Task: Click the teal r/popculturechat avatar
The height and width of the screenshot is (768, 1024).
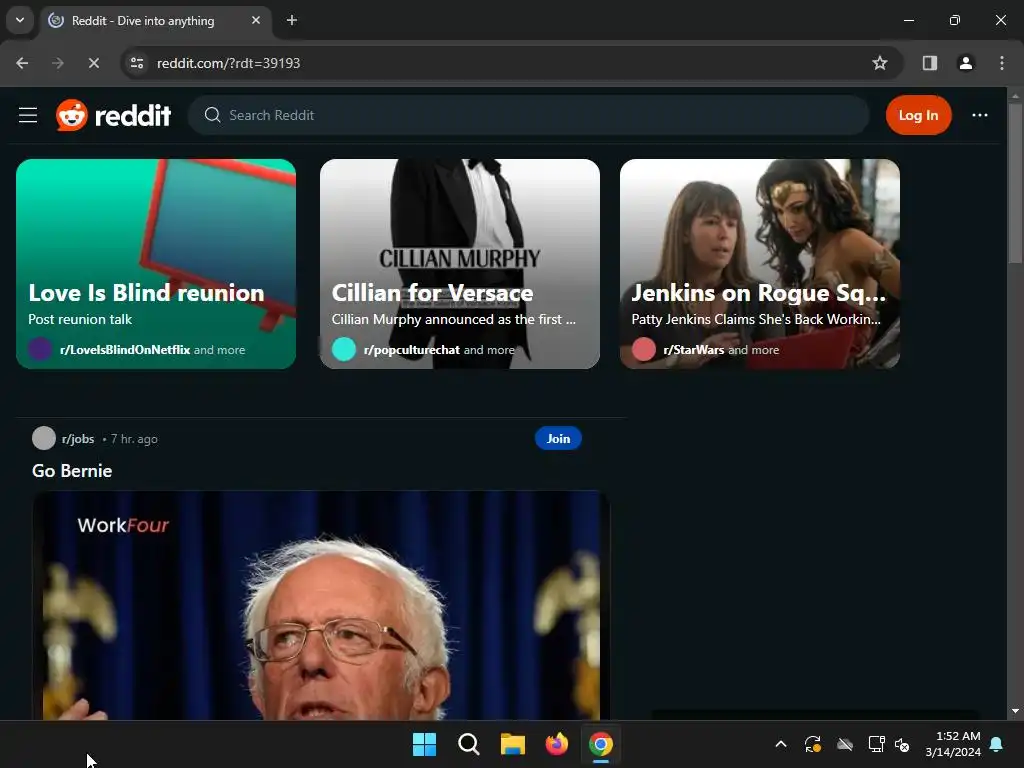Action: (344, 349)
